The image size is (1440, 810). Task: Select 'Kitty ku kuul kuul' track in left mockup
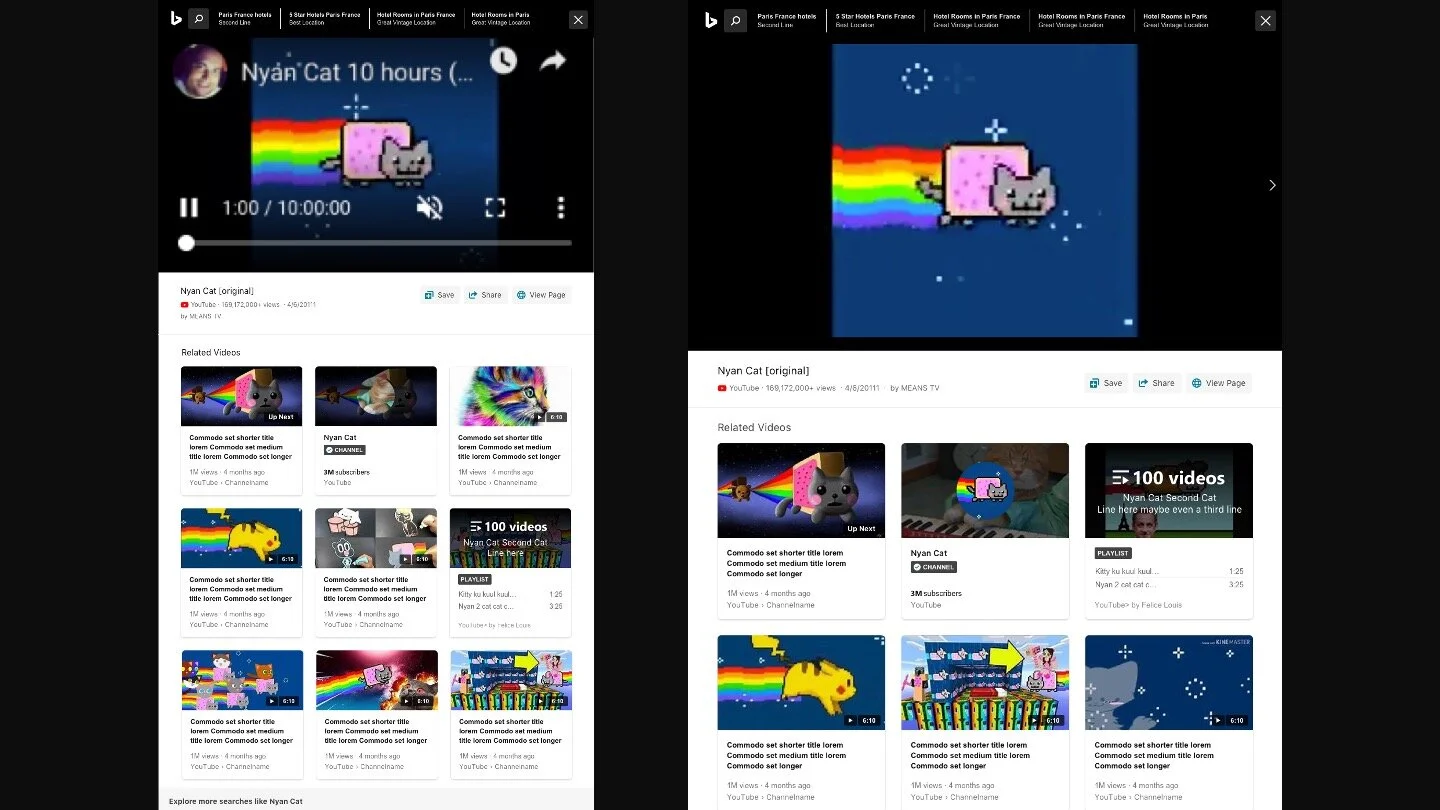click(510, 594)
